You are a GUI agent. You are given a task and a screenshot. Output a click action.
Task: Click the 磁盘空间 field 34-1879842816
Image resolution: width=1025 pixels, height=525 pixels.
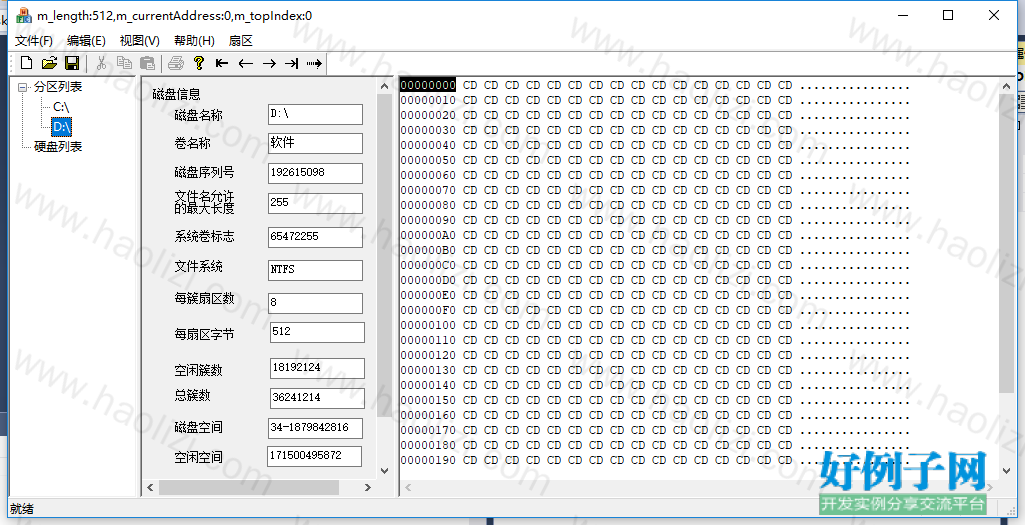(x=315, y=428)
